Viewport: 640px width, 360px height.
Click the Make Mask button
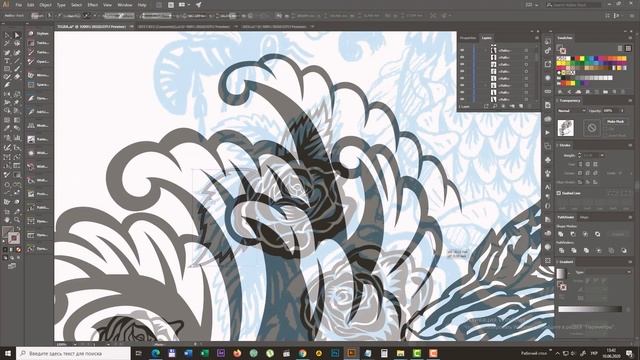616,122
